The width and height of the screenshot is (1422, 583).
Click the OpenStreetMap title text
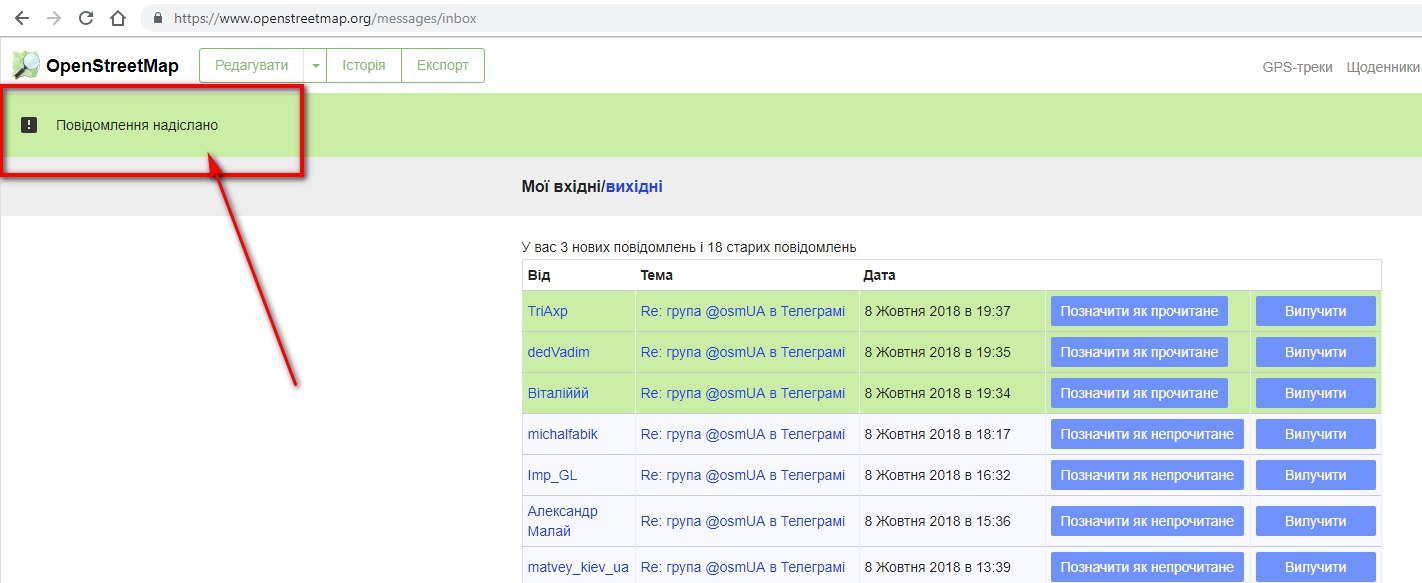point(112,66)
